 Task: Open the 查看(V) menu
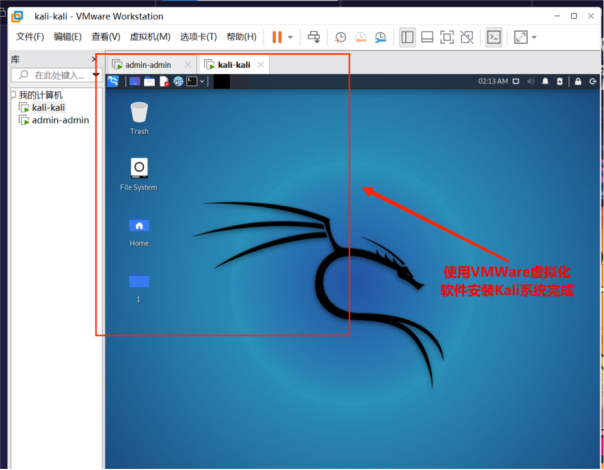[x=106, y=37]
